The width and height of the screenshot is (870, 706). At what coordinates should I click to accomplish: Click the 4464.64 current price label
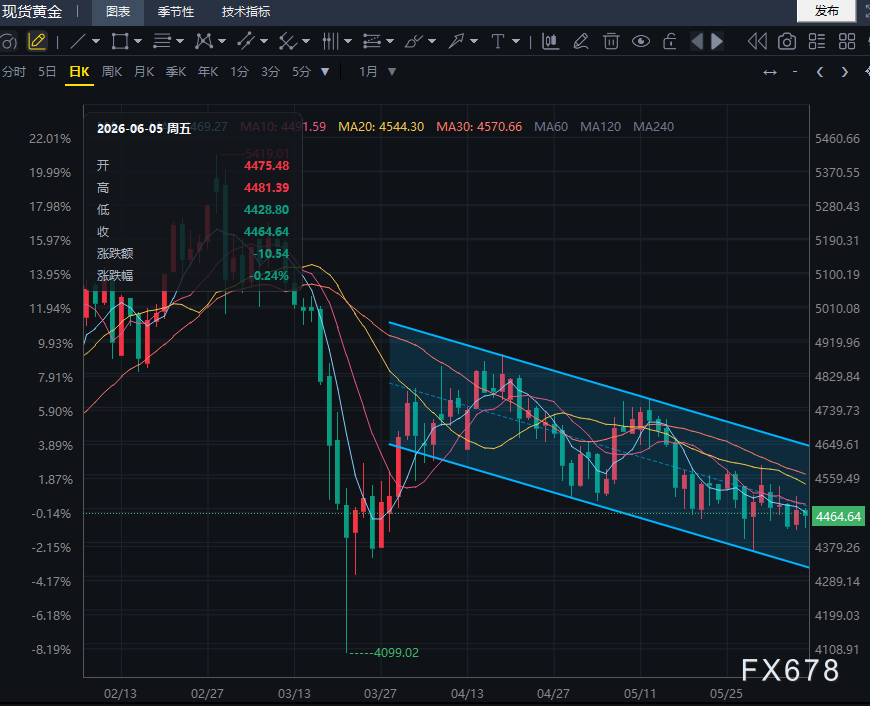click(x=838, y=517)
